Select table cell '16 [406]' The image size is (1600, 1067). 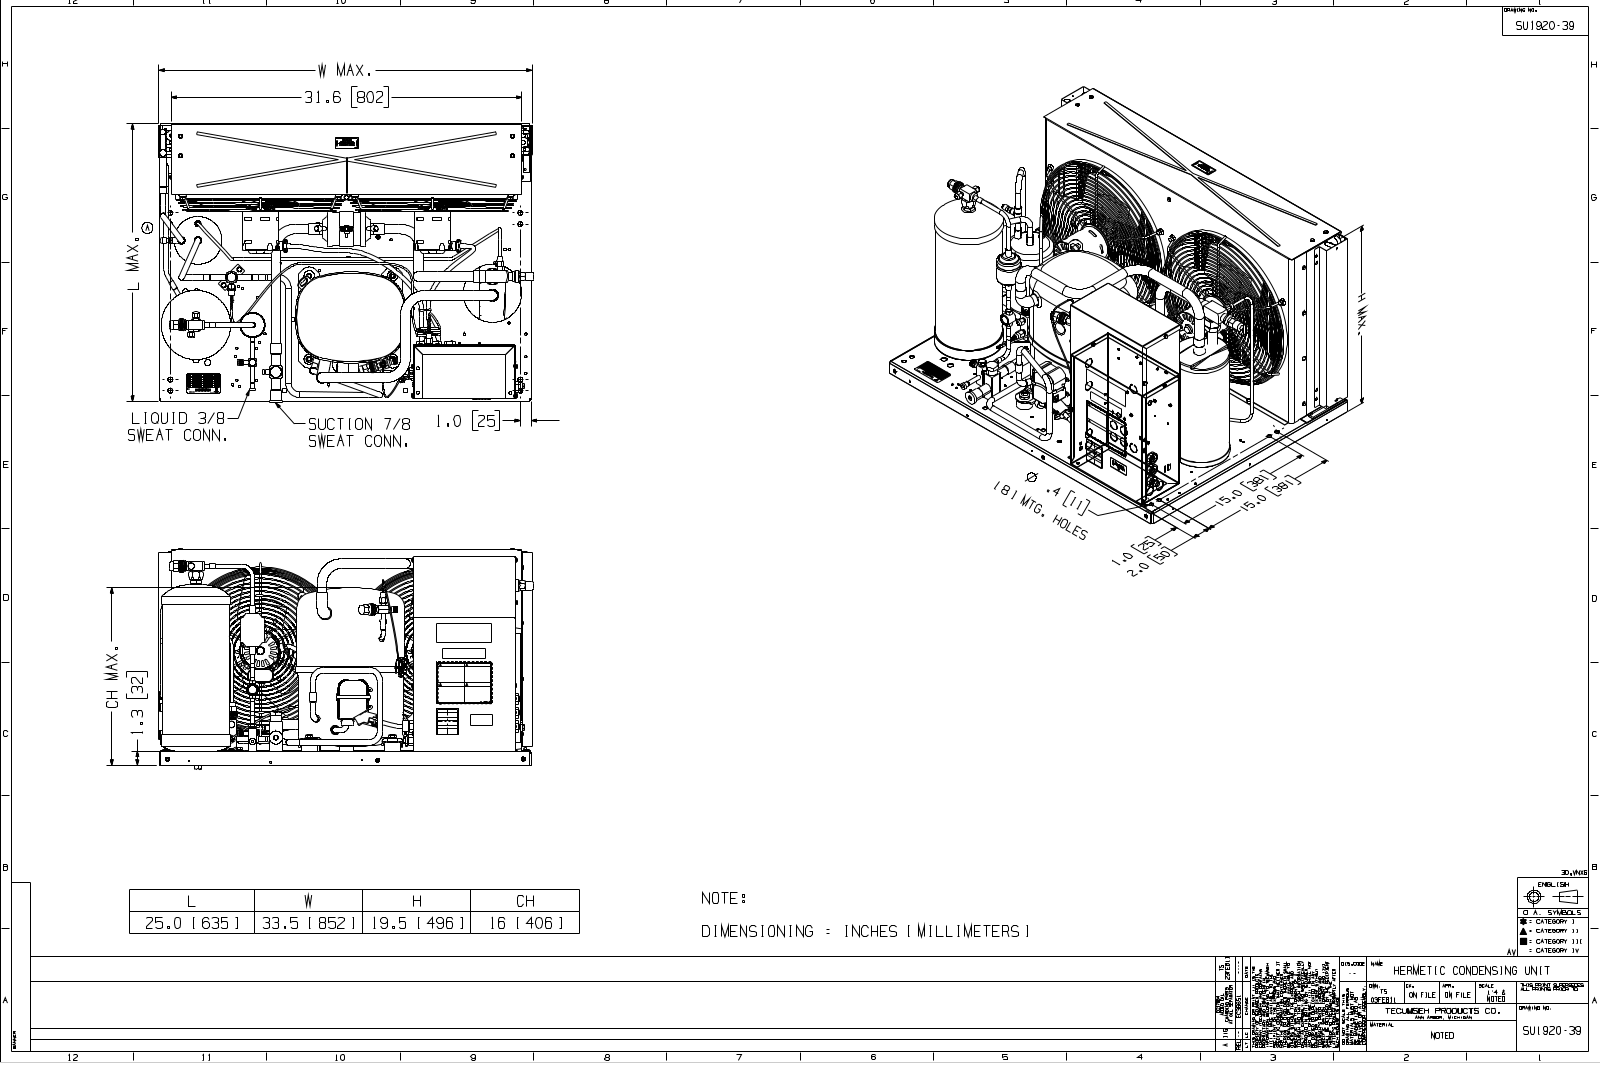pos(525,923)
